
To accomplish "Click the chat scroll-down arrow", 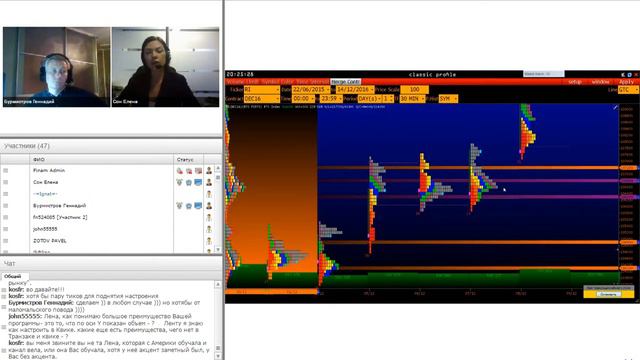I will click(218, 356).
